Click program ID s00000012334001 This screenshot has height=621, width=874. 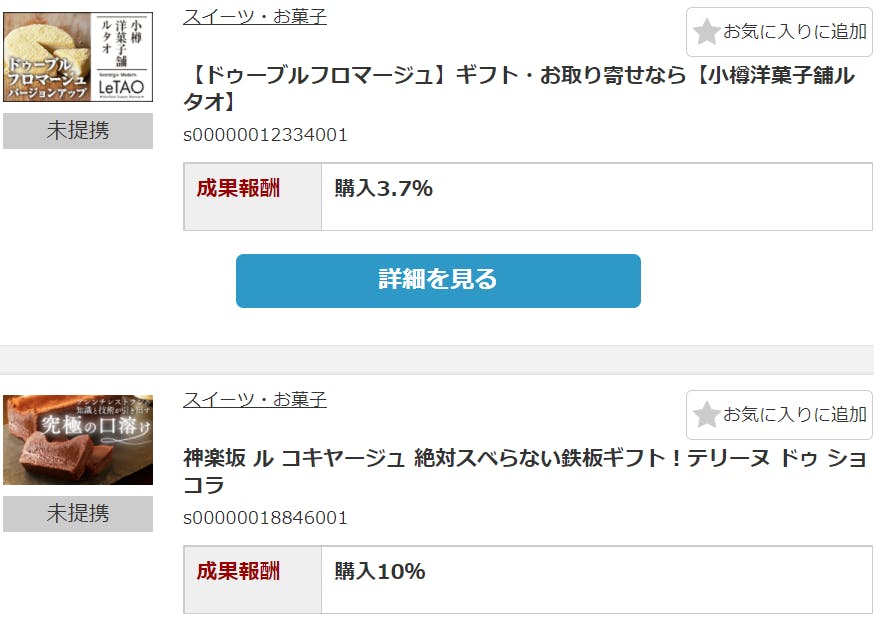[265, 135]
